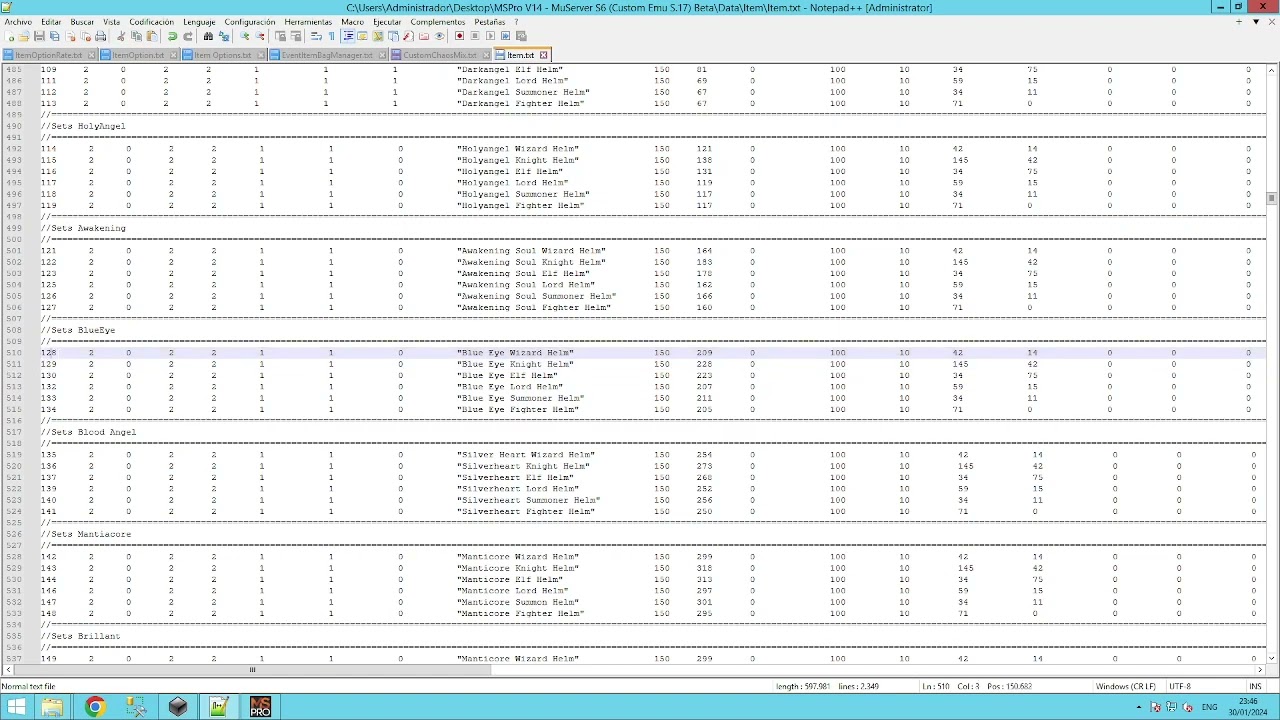1280x720 pixels.
Task: Open the Herramientas menu
Action: point(308,21)
